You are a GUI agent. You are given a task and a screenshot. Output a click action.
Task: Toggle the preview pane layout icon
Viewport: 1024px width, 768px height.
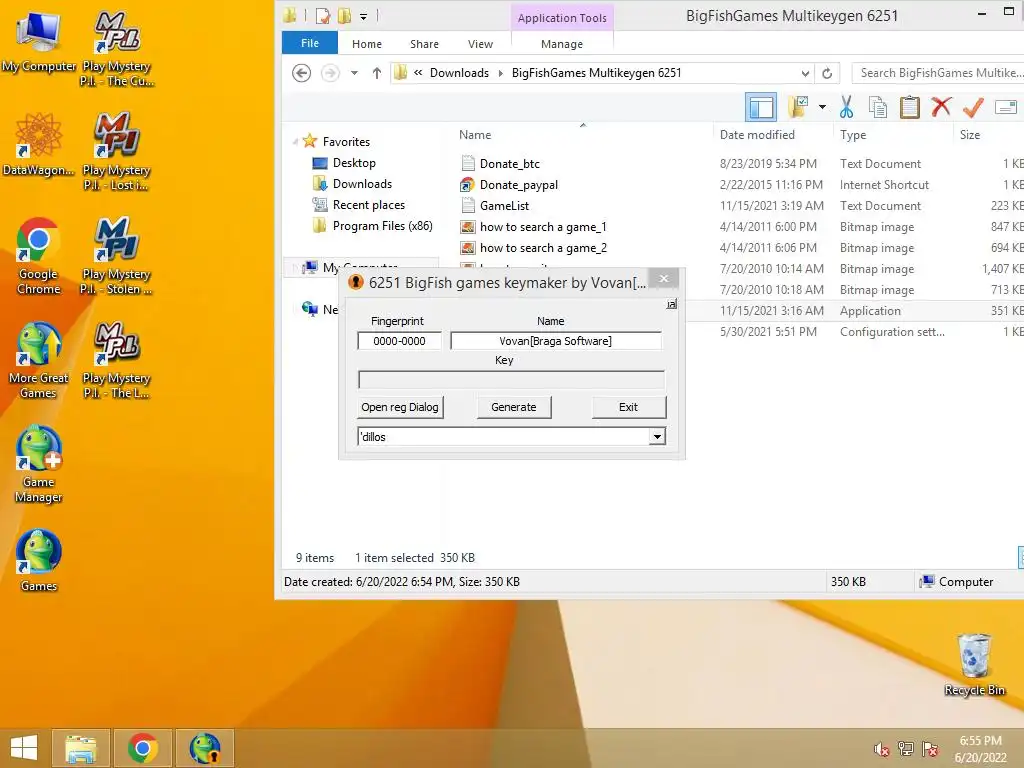761,107
